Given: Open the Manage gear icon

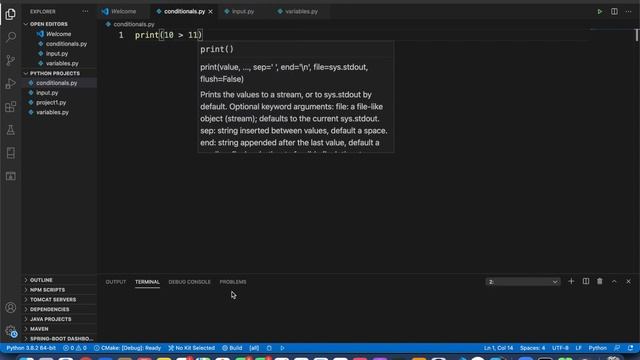Looking at the screenshot, I should click(11, 331).
